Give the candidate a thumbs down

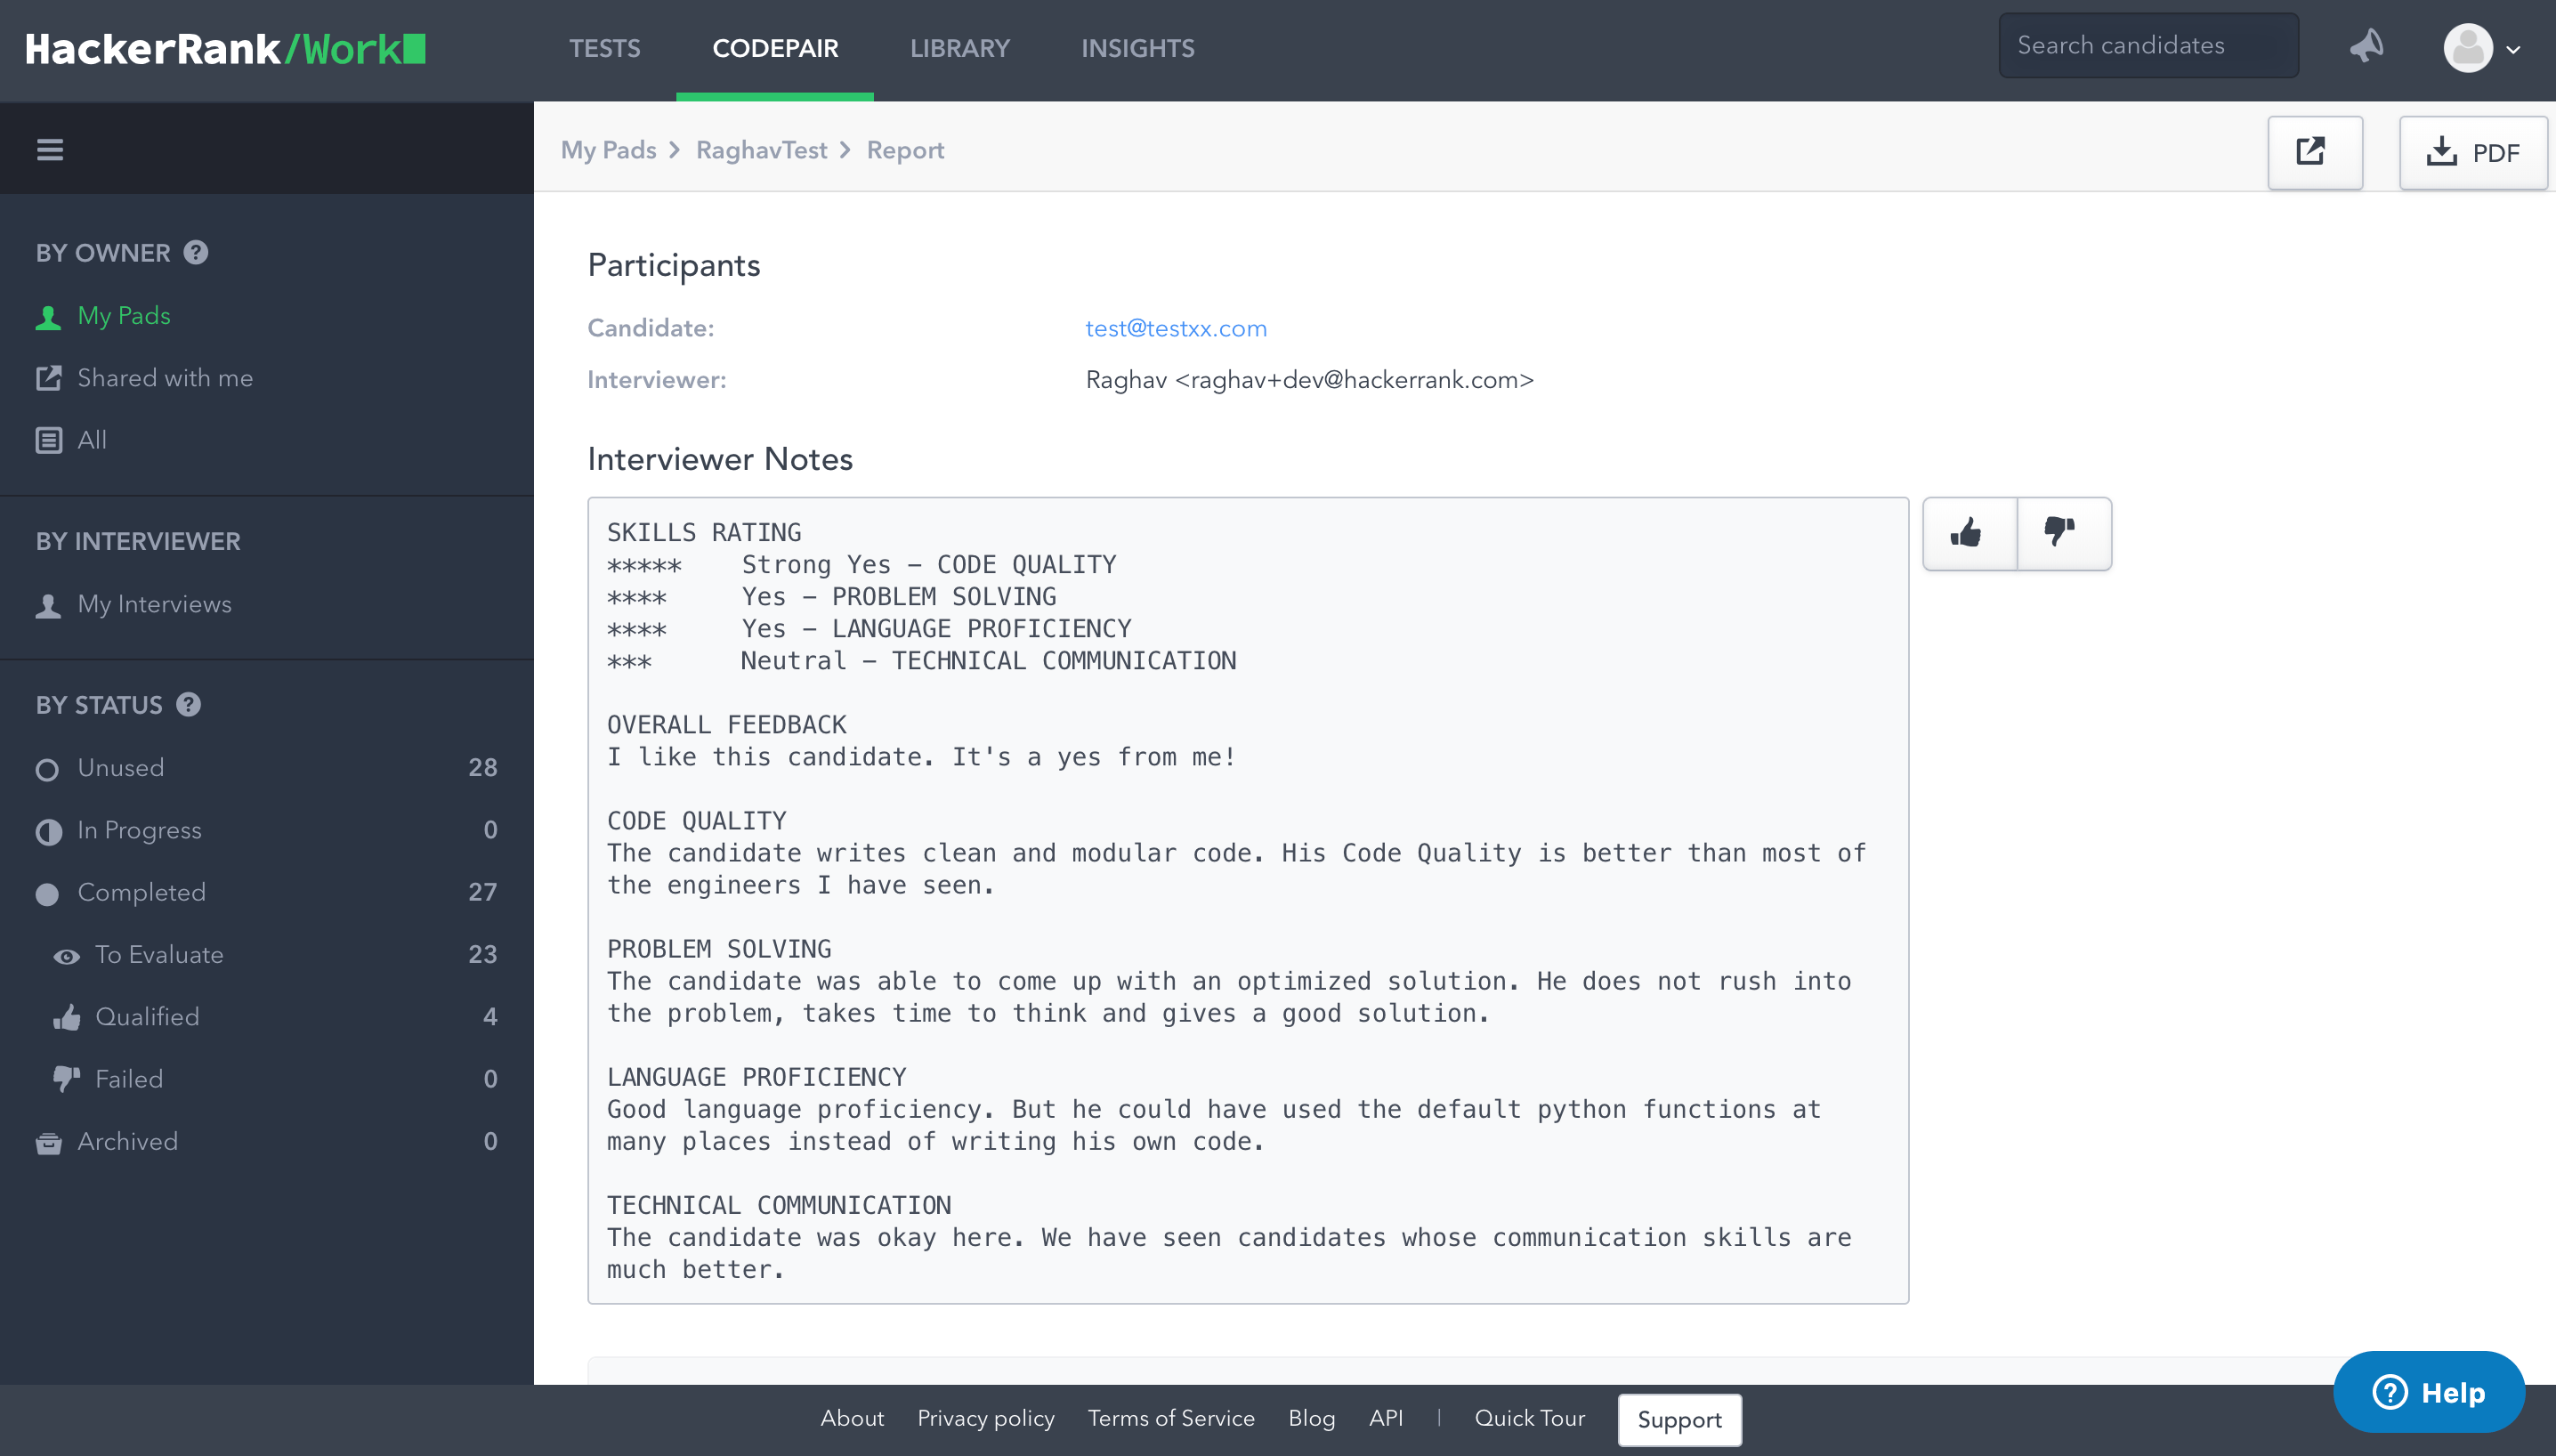coord(2063,533)
